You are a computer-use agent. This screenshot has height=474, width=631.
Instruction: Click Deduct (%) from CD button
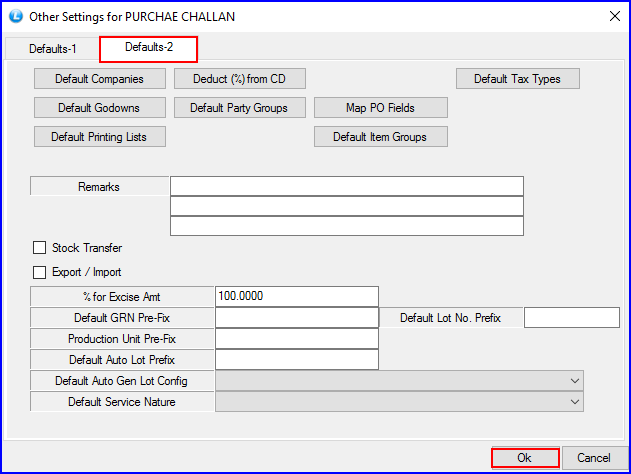[239, 79]
